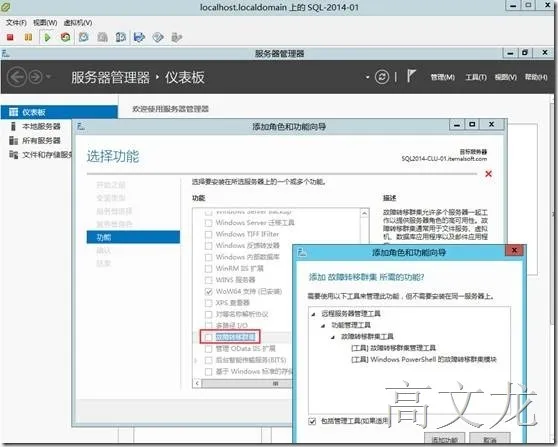Click the yellow pause VM toolbar icon
Viewport: 558px width, 447px height.
(28, 37)
